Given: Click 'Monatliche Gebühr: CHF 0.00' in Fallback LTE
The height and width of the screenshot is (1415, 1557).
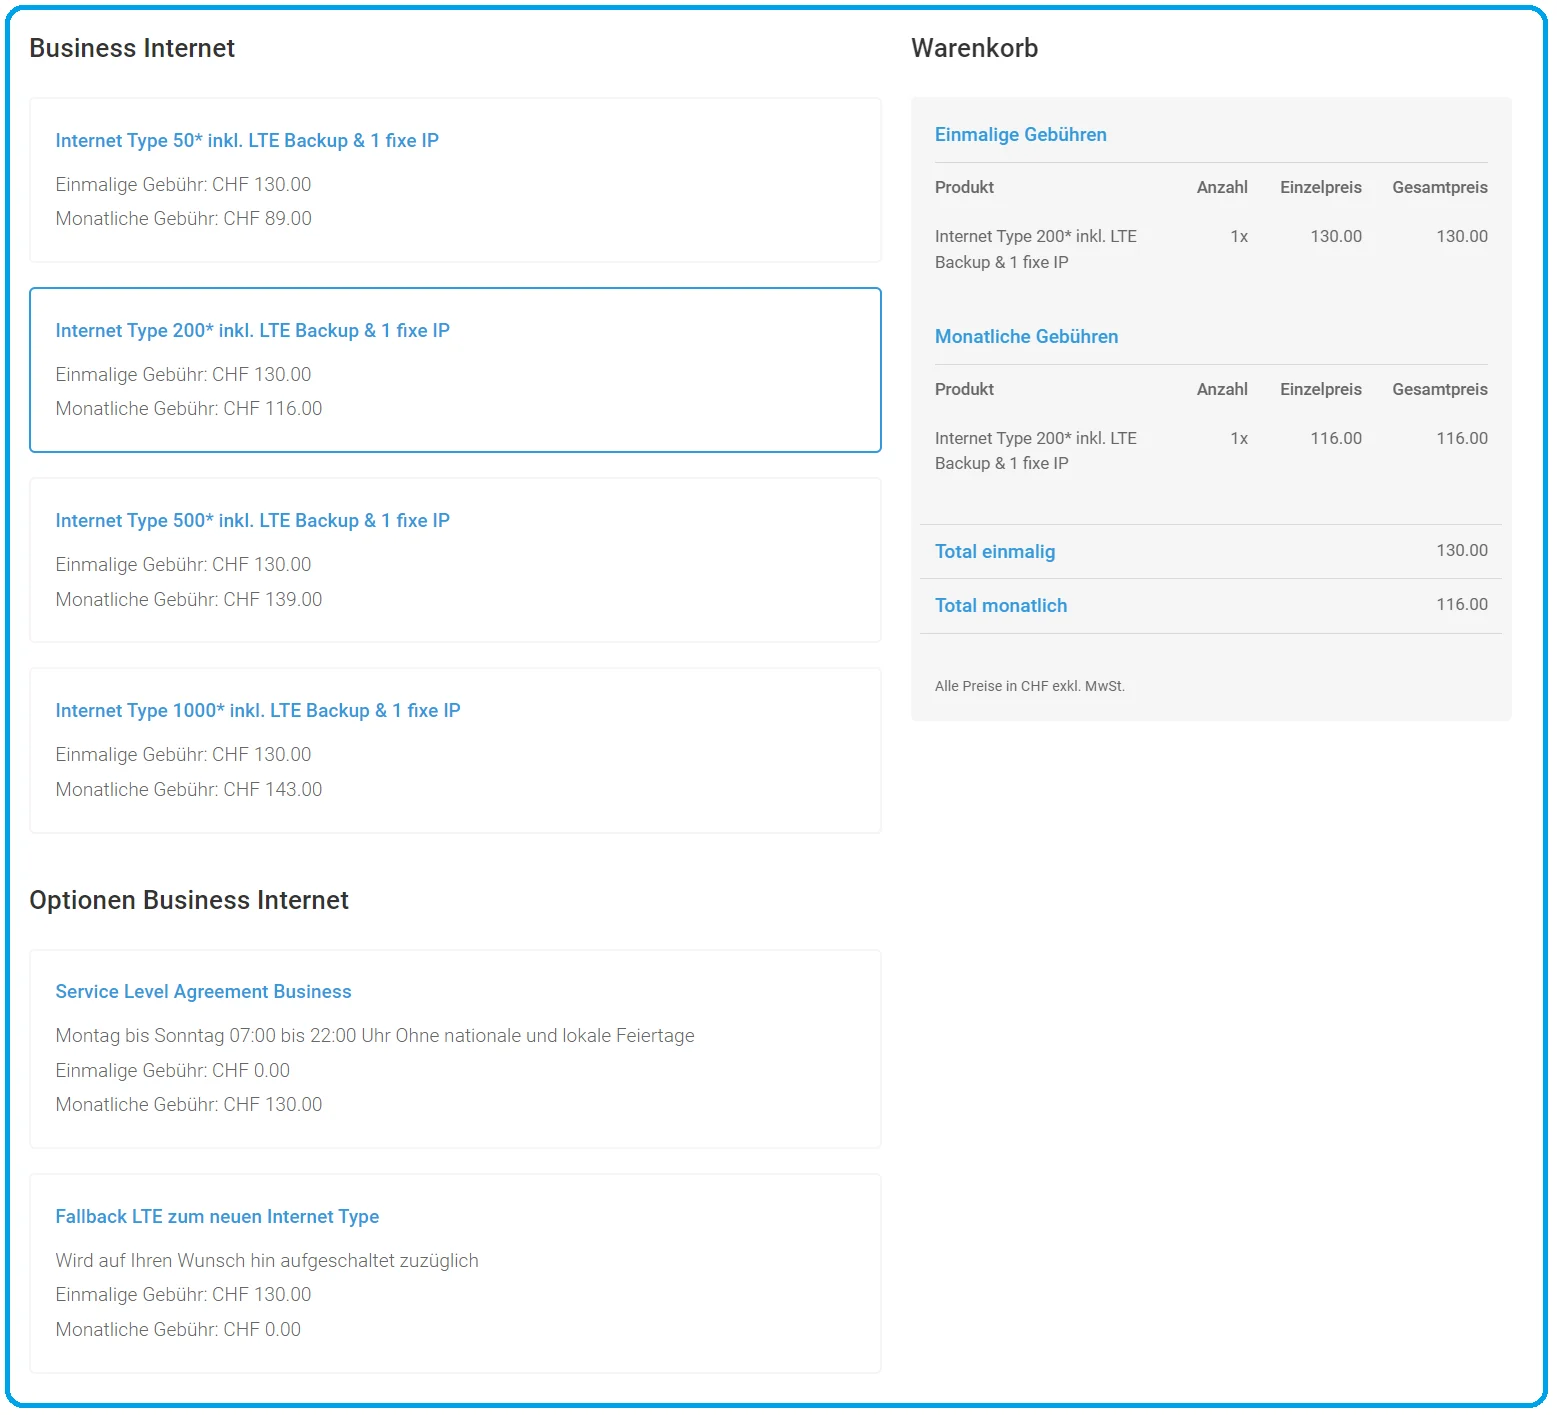Looking at the screenshot, I should pos(178,1330).
